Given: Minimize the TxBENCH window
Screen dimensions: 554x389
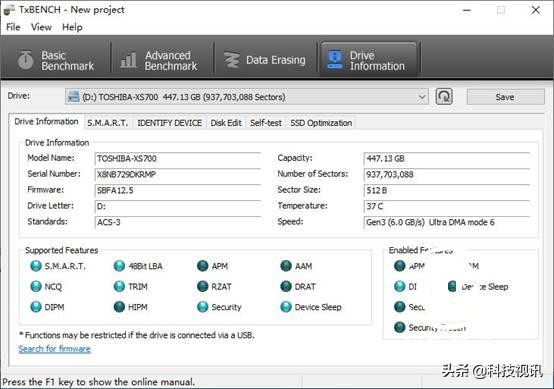Looking at the screenshot, I should pos(467,10).
